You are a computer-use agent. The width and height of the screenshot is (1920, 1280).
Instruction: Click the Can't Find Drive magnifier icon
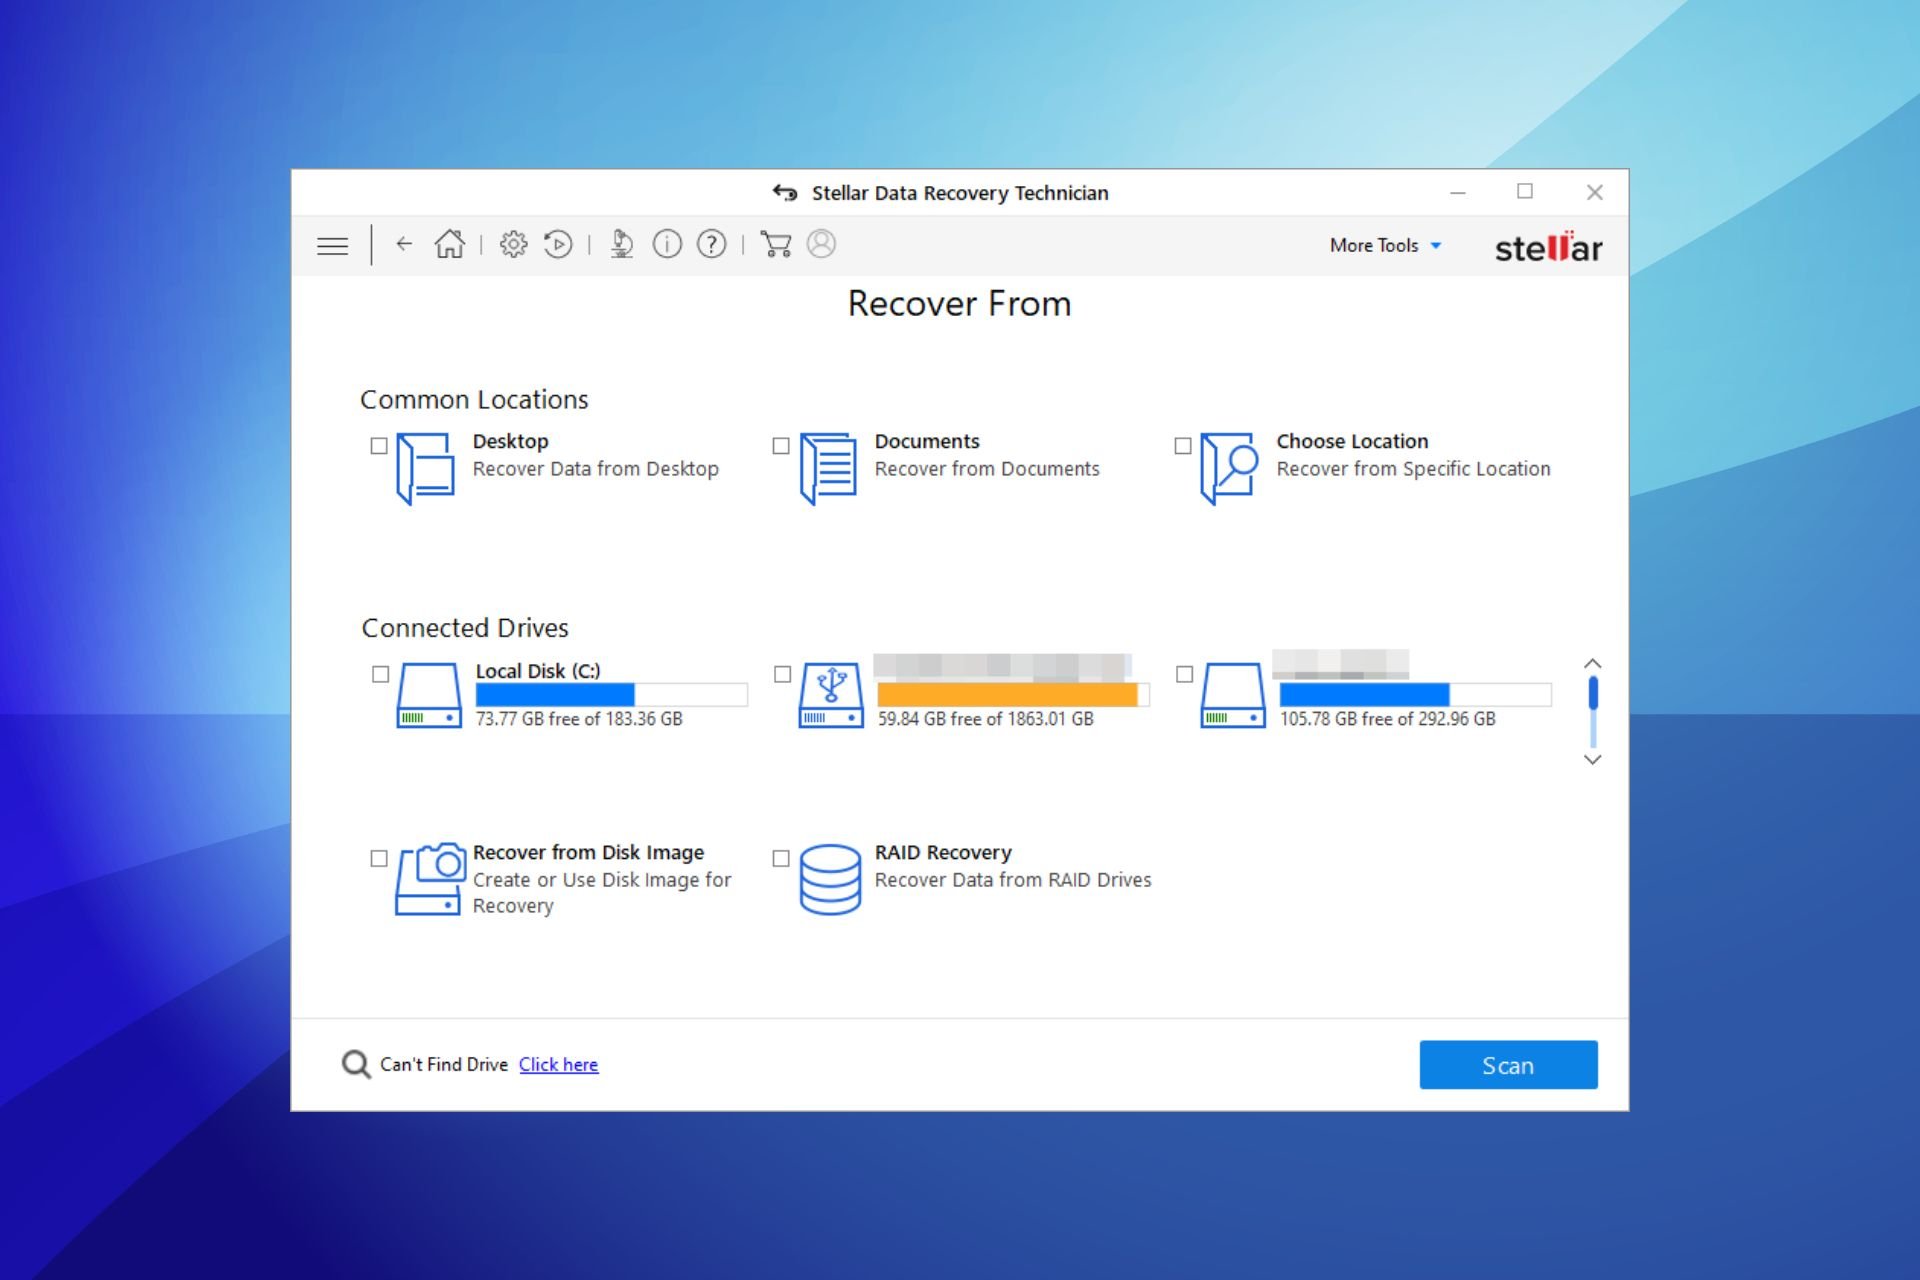[x=356, y=1064]
